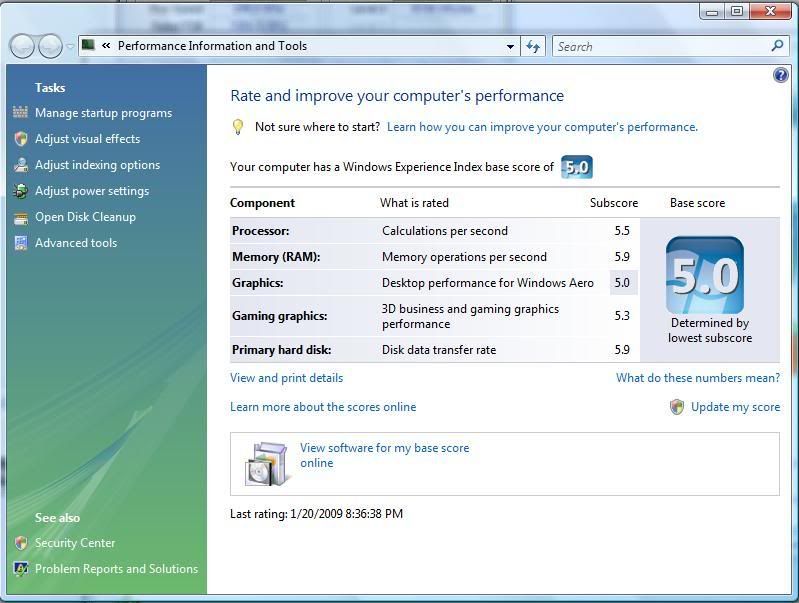Maximize the Performance Information window
The image size is (799, 603).
point(737,11)
